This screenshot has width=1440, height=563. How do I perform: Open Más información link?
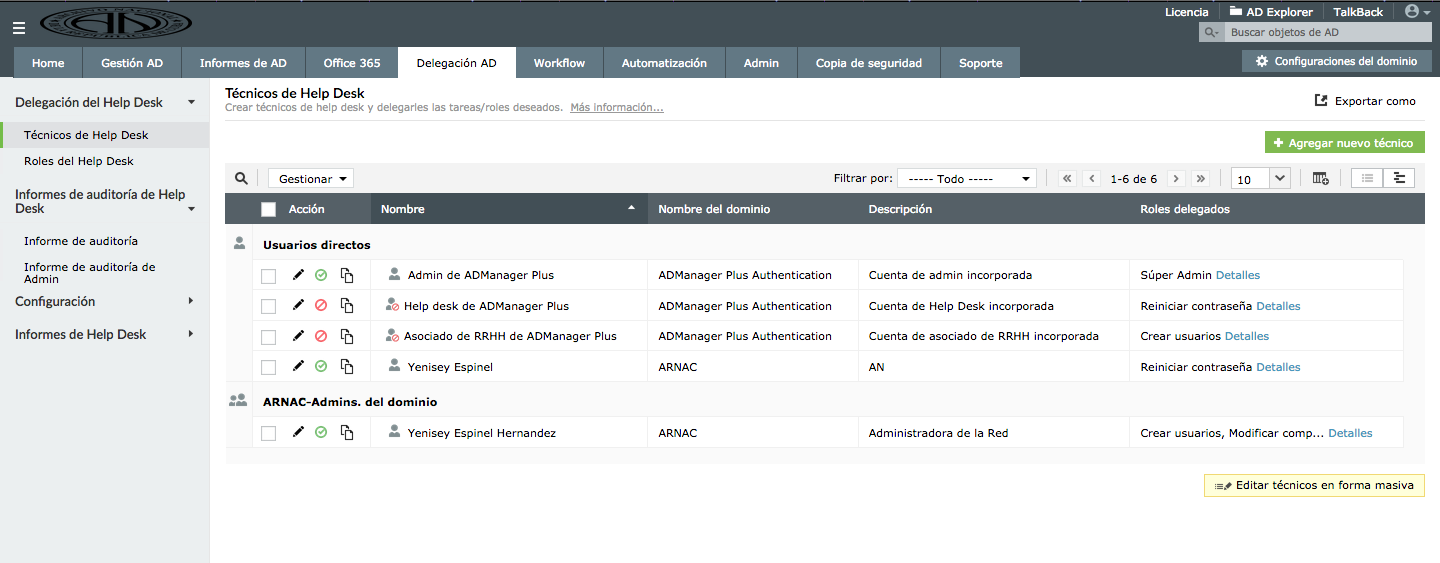(617, 107)
